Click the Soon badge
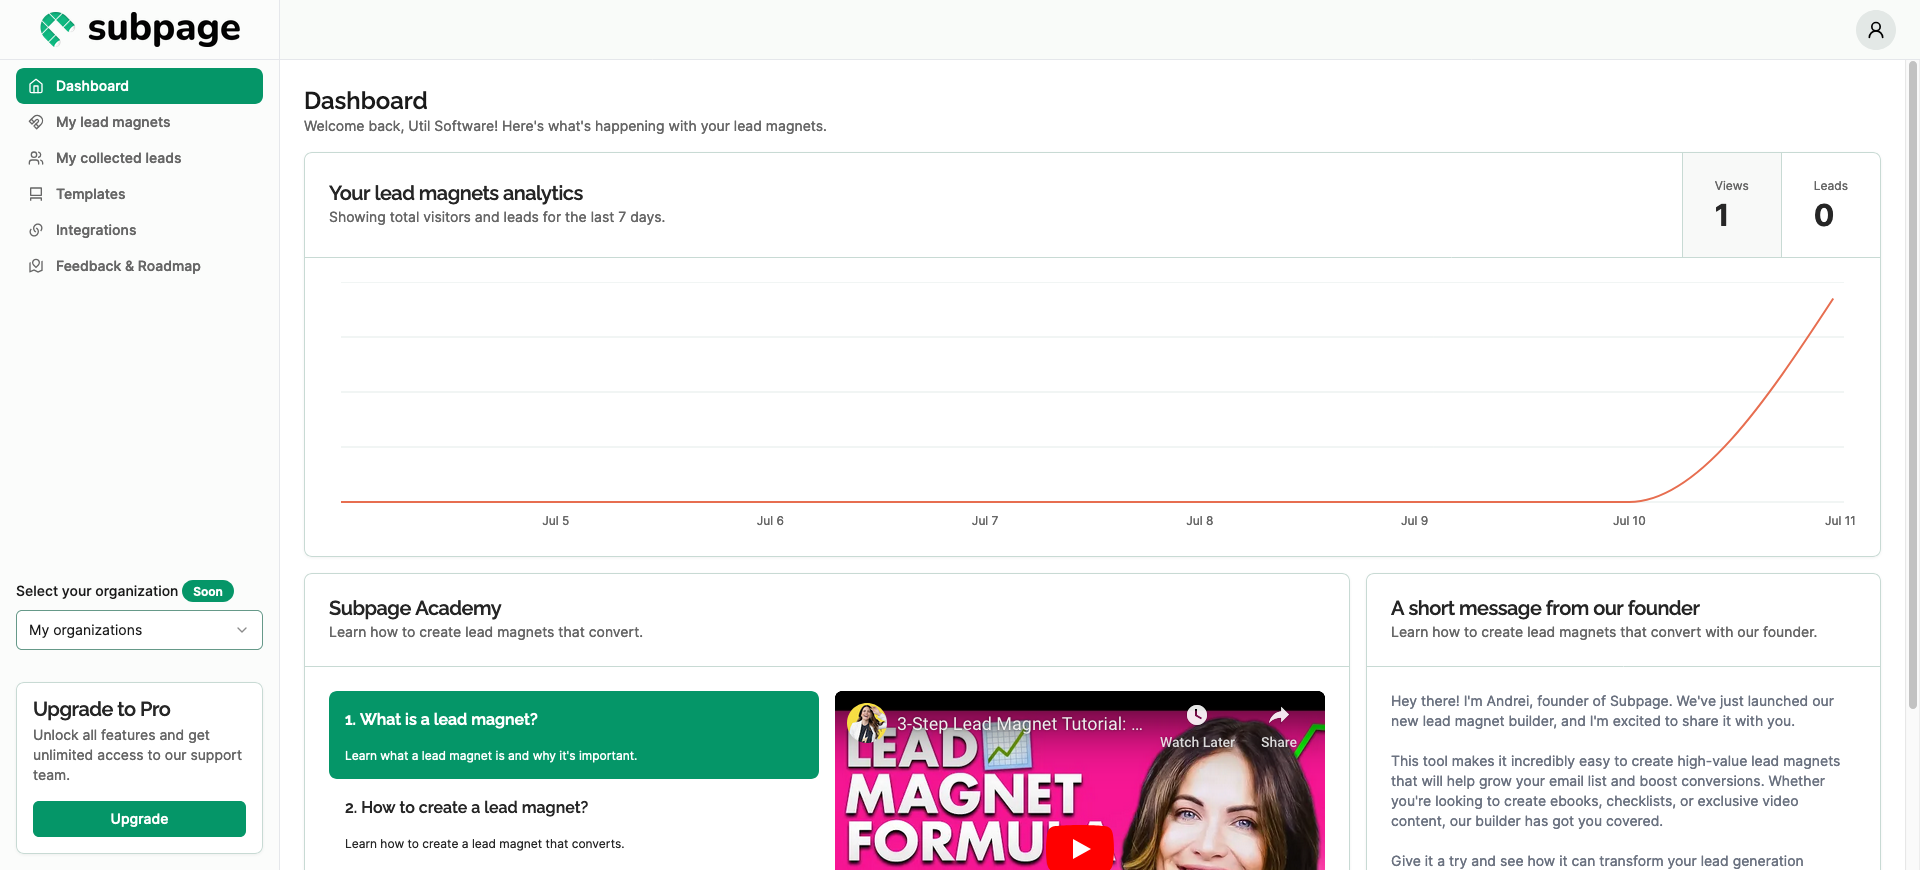The height and width of the screenshot is (870, 1920). 208,591
